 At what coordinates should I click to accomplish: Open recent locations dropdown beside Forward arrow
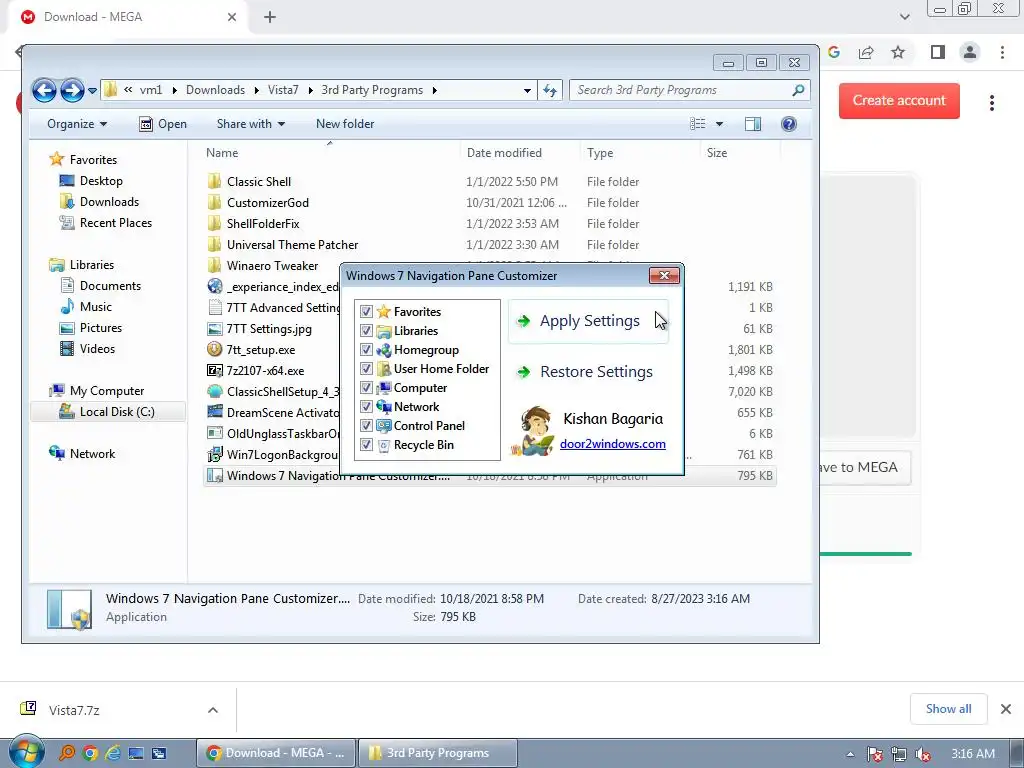pyautogui.click(x=92, y=91)
